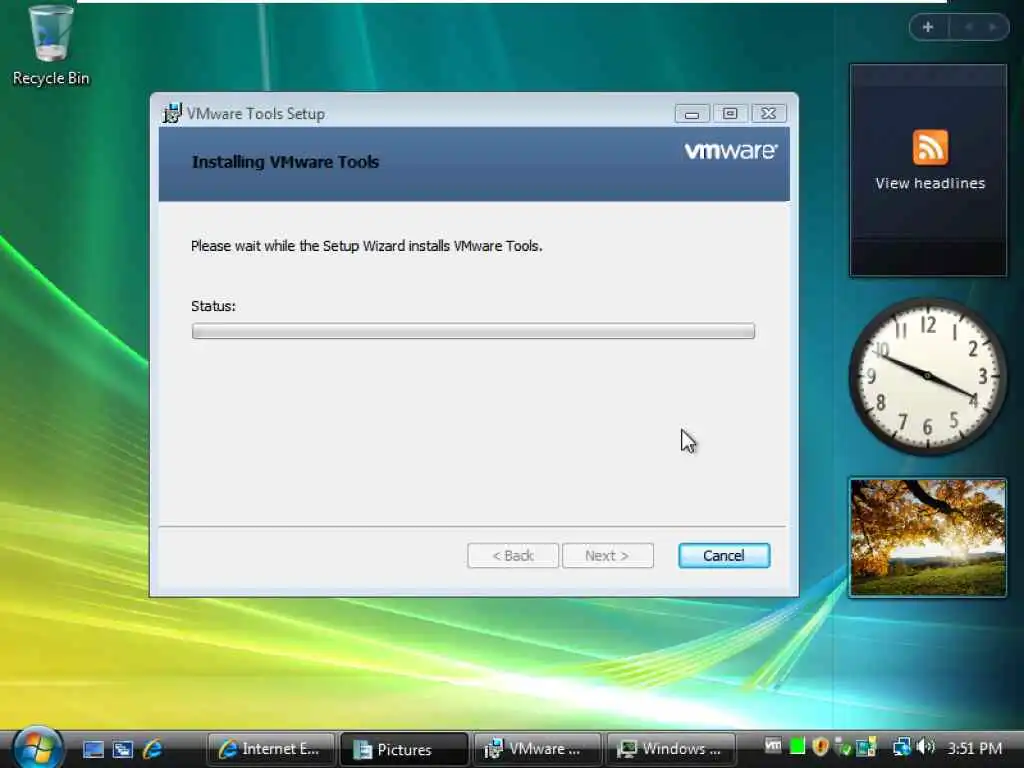The height and width of the screenshot is (768, 1024).
Task: Click the Cancel button in VMware Tools Setup
Action: click(x=724, y=555)
